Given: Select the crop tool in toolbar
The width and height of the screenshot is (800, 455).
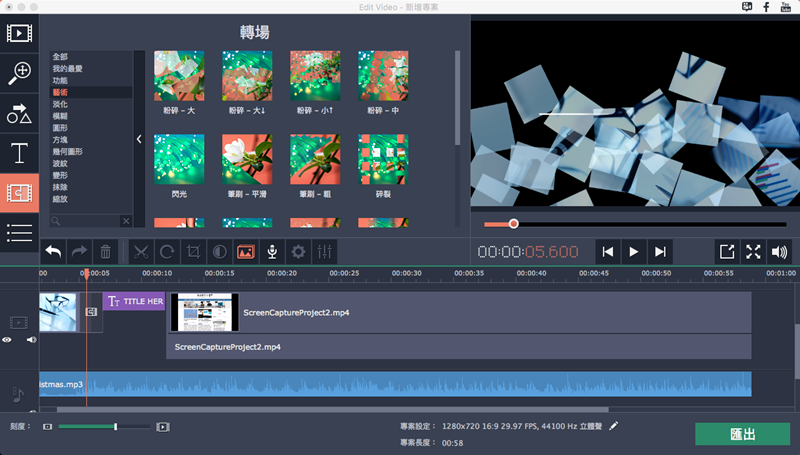Looking at the screenshot, I should (x=194, y=252).
